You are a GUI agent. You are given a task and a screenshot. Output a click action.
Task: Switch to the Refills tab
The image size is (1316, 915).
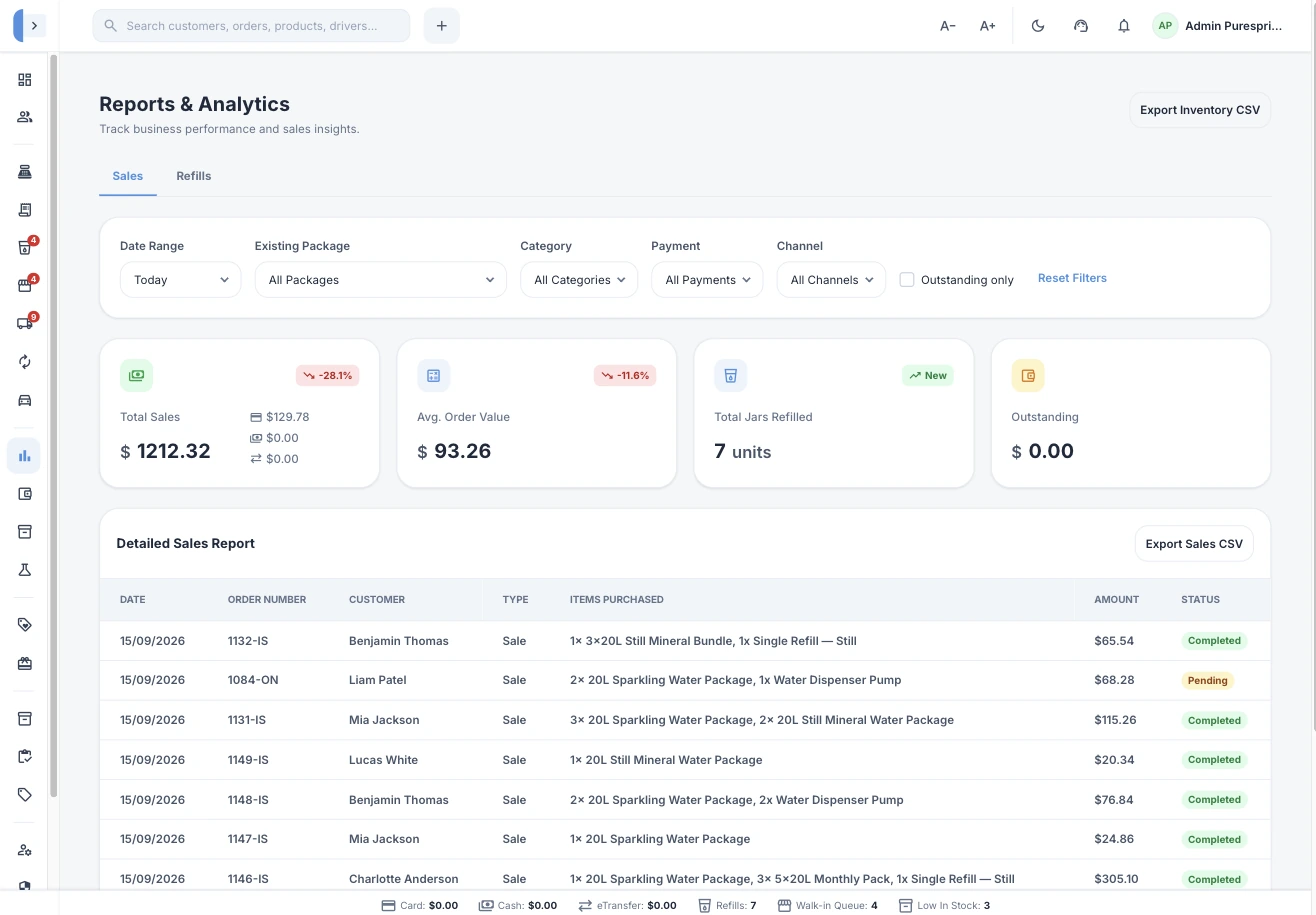194,176
